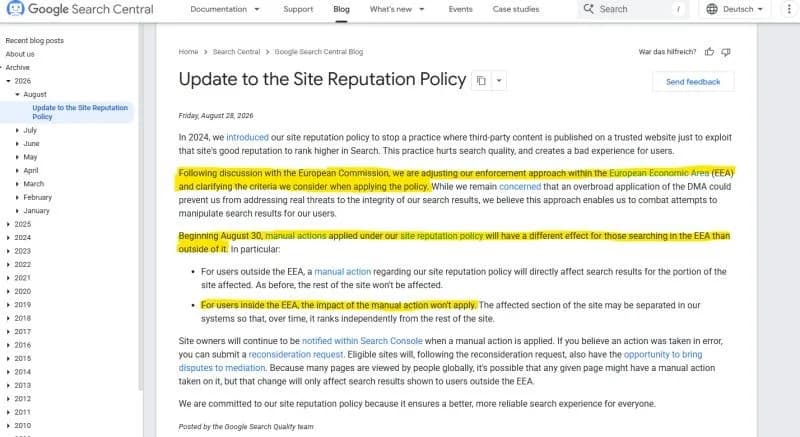The image size is (800, 437).
Task: Open the Documentation dropdown menu
Action: (225, 9)
